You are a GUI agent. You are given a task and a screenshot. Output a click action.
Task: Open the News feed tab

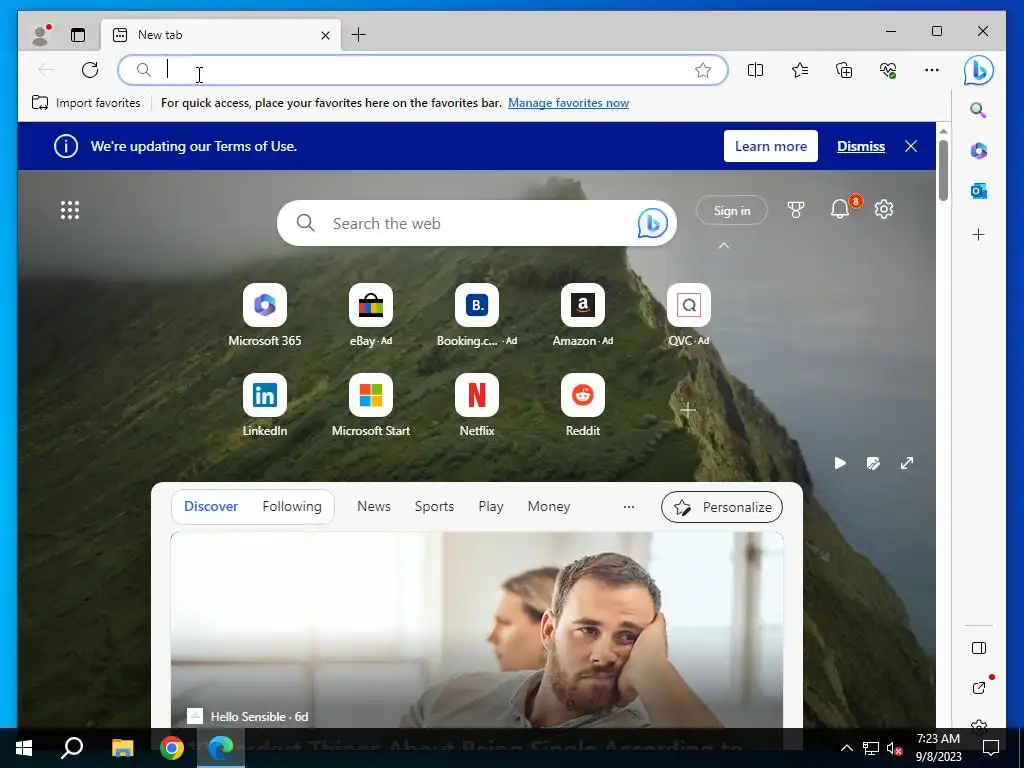[374, 506]
